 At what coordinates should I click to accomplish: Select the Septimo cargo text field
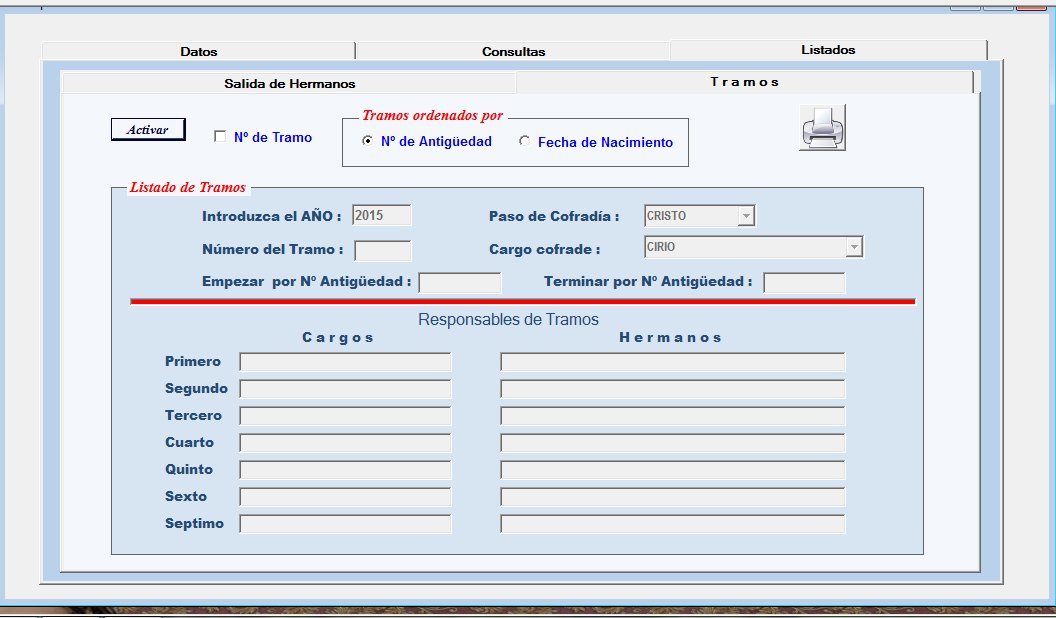[345, 524]
